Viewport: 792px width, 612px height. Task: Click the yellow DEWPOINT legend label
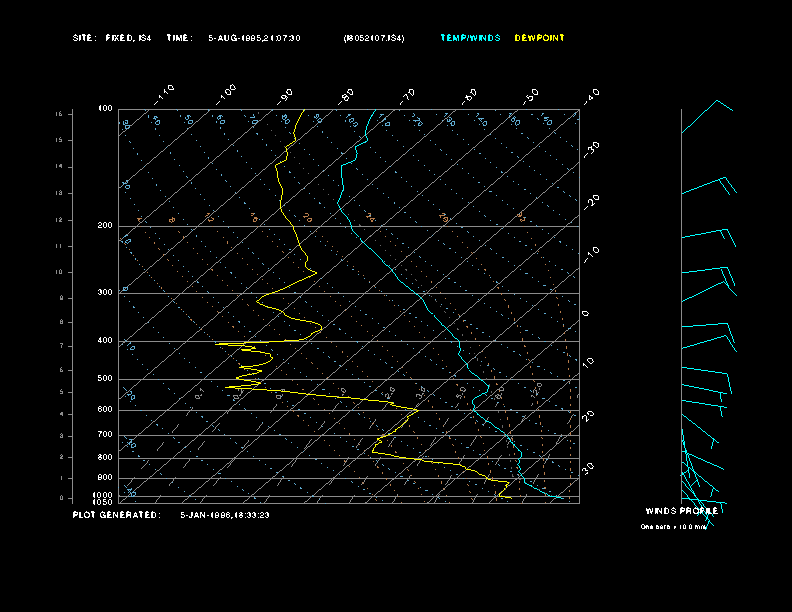coord(539,38)
